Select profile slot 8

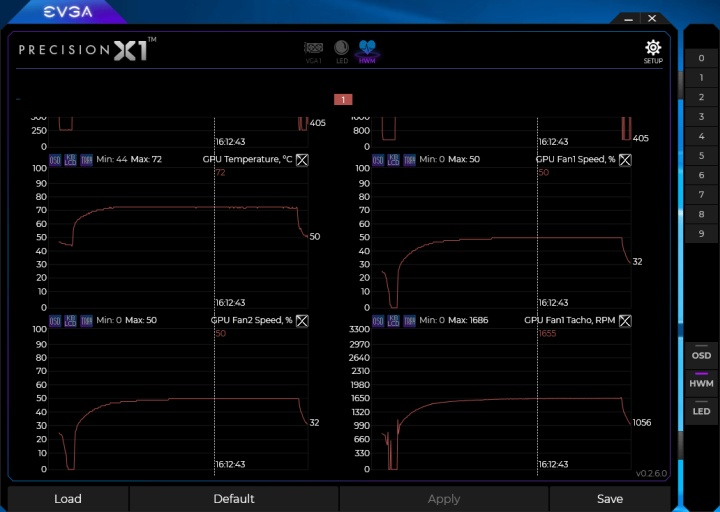(x=701, y=214)
